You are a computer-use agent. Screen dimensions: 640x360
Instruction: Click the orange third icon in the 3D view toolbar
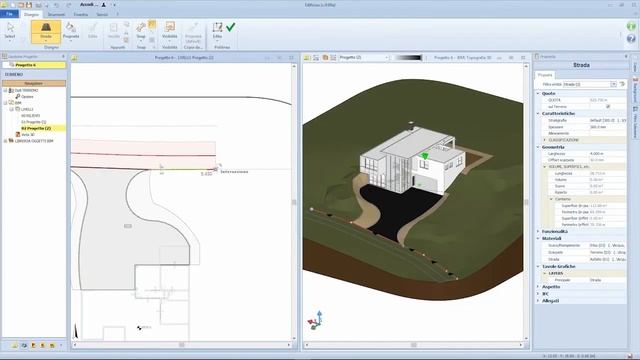[325, 58]
